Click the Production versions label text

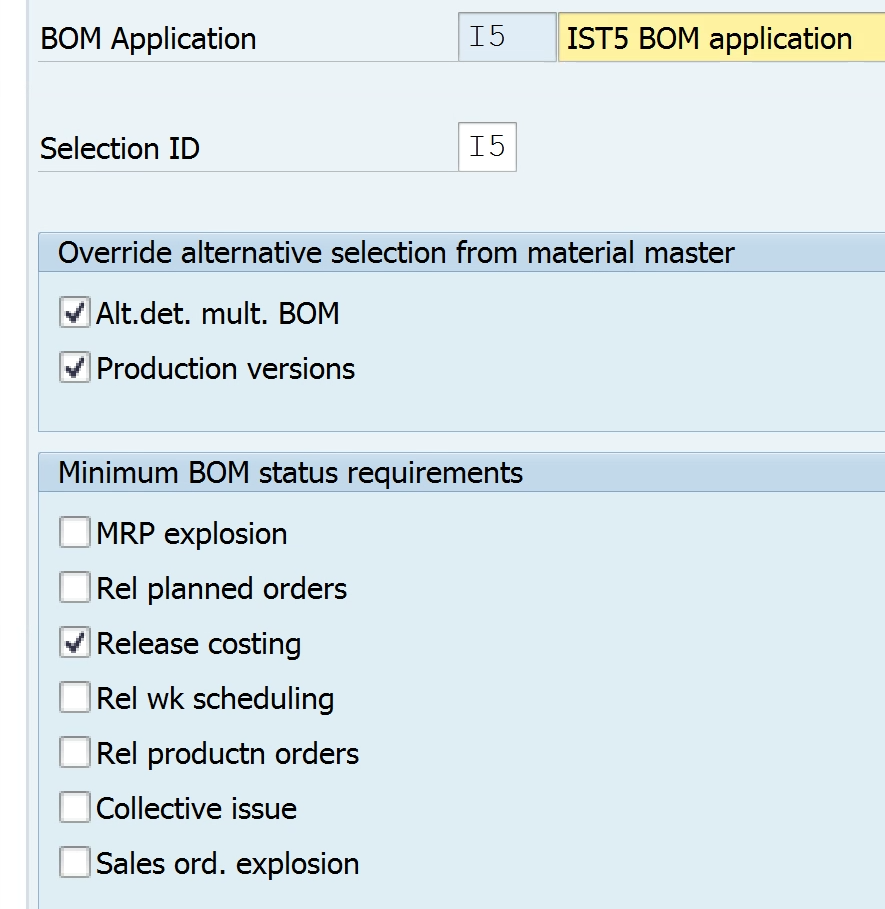[x=225, y=369]
